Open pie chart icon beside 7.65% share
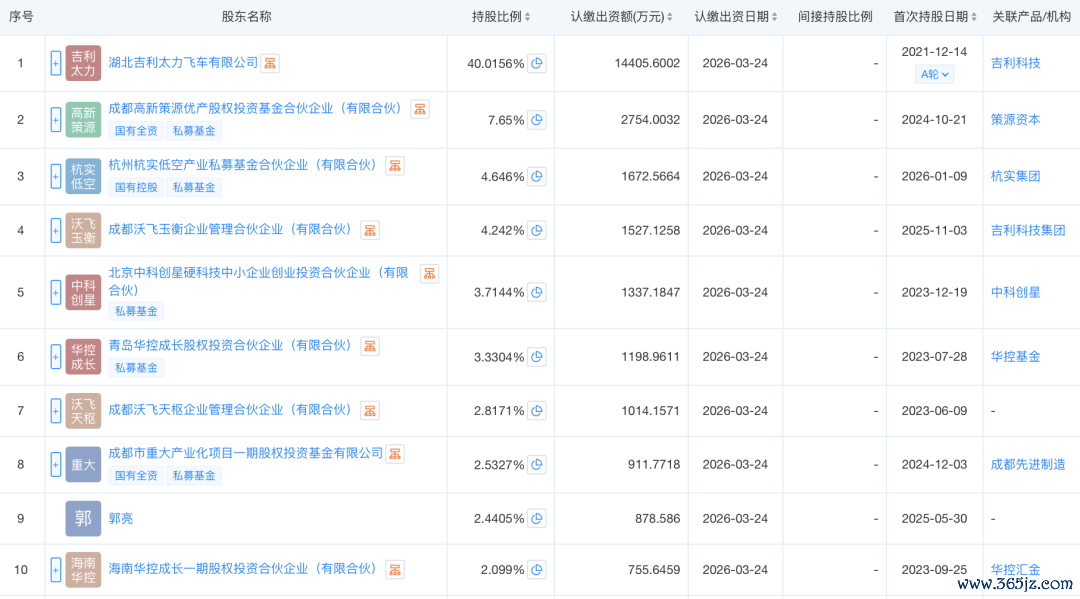Viewport: 1080px width, 599px height. [x=537, y=120]
